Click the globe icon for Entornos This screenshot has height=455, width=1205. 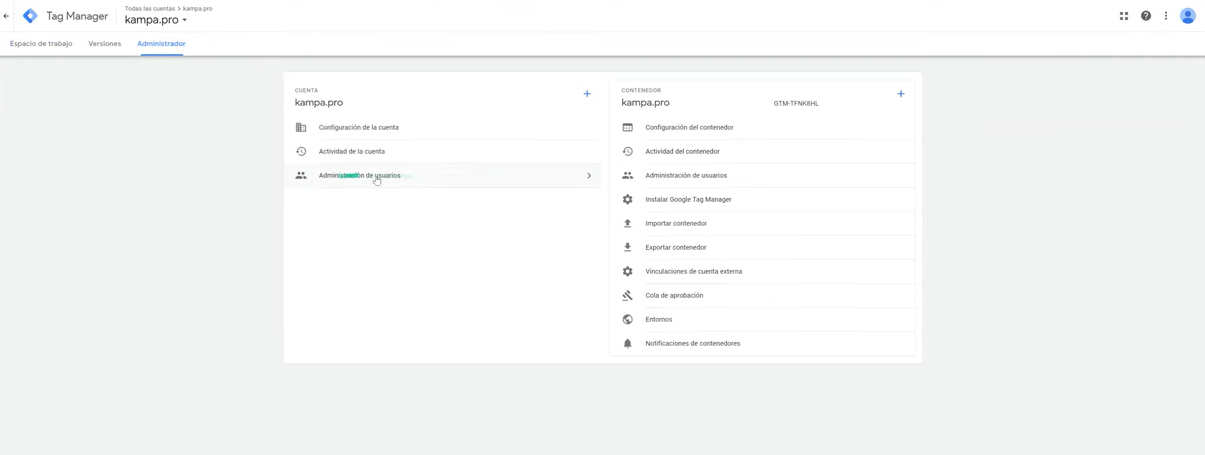[x=628, y=320]
